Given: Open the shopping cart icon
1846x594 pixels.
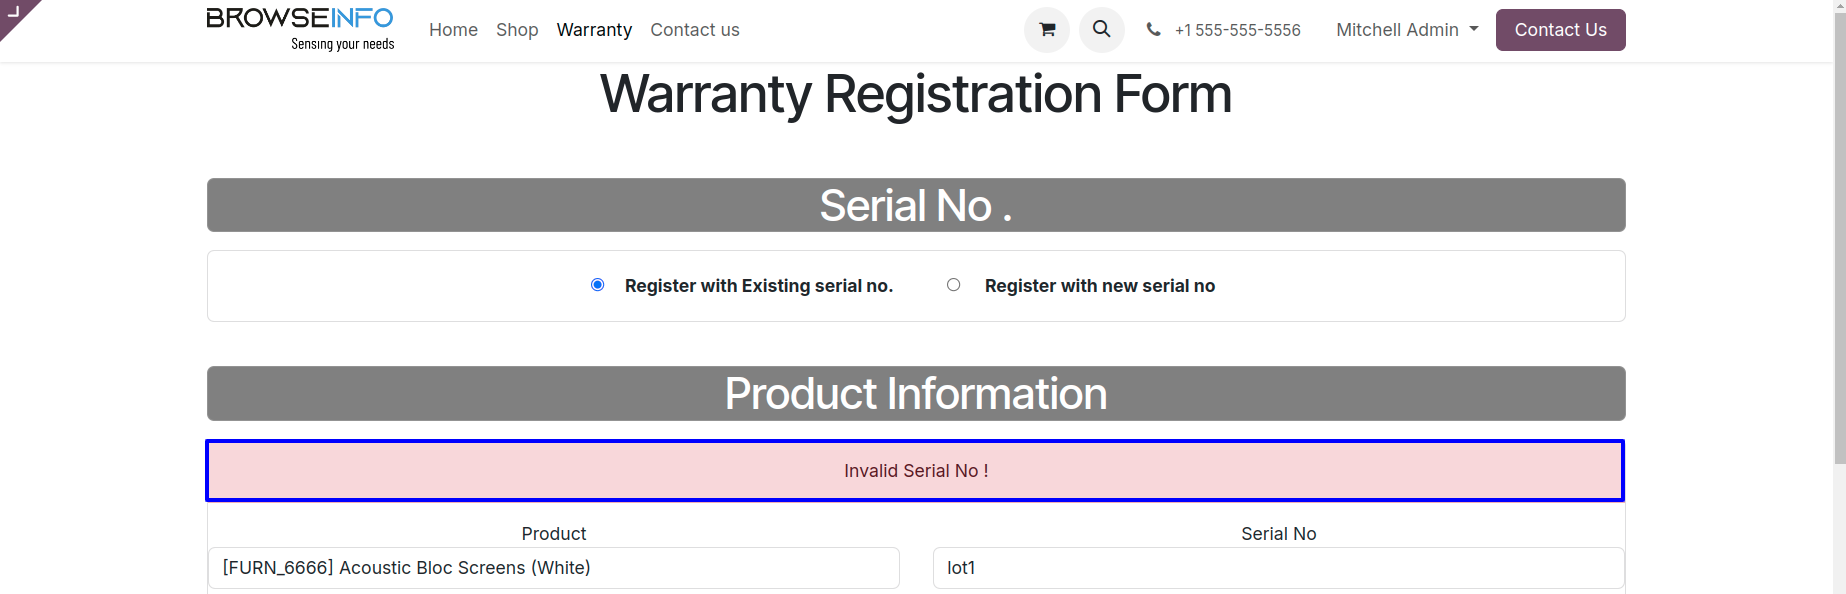Looking at the screenshot, I should pyautogui.click(x=1046, y=30).
